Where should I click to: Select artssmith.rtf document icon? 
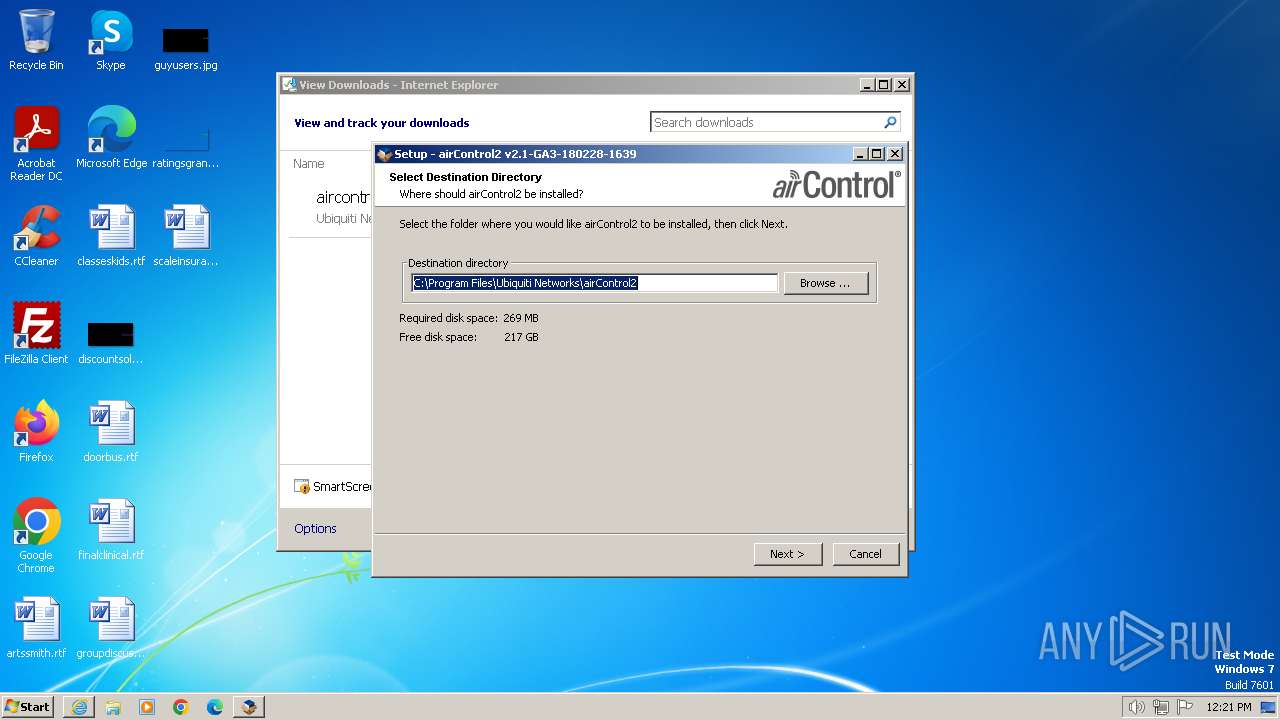(36, 628)
